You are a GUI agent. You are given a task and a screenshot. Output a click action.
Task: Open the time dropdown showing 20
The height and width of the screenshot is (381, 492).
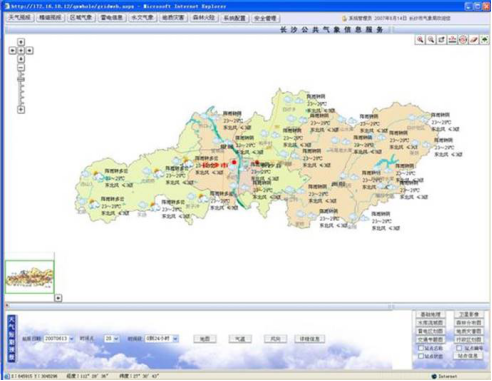click(111, 338)
